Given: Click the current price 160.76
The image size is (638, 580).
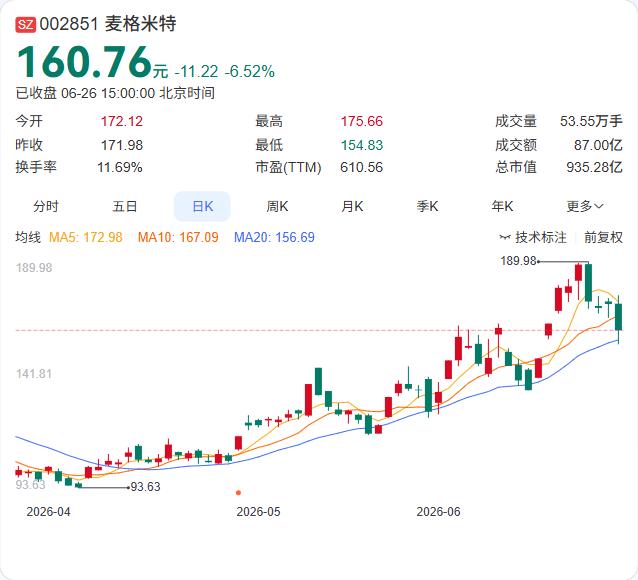Looking at the screenshot, I should click(84, 61).
